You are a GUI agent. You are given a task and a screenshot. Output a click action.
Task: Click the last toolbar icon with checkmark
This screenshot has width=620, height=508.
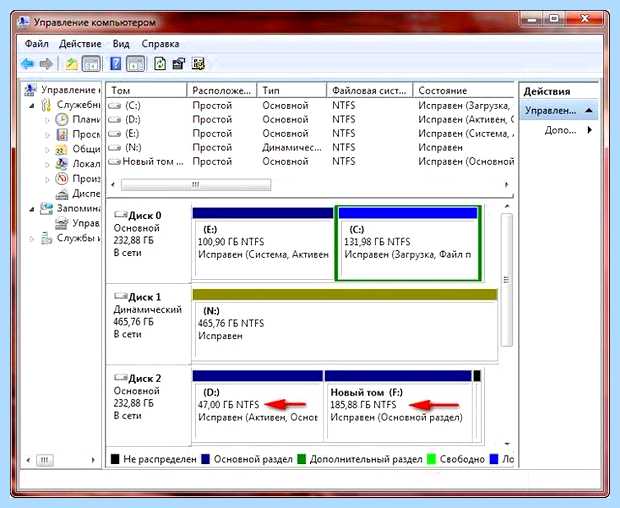click(x=198, y=64)
